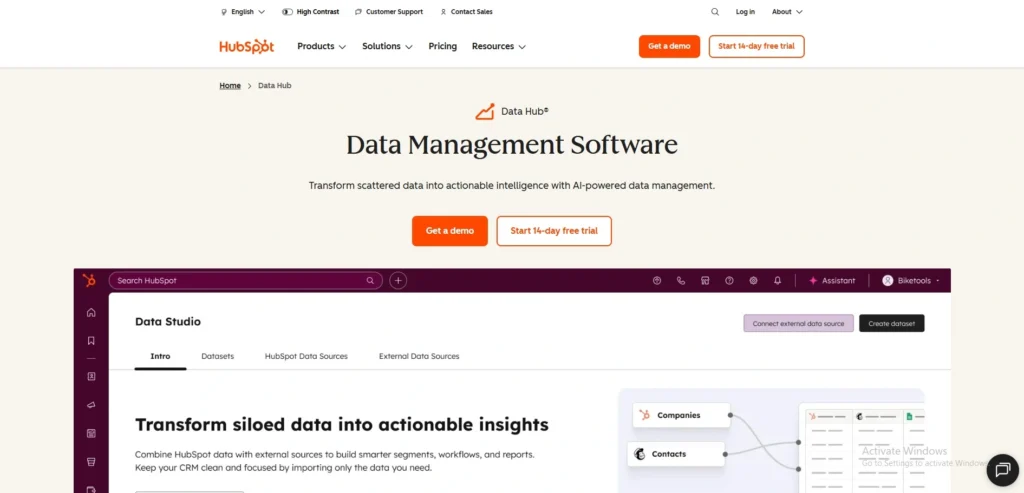
Task: Select the Companies source card
Action: [681, 415]
